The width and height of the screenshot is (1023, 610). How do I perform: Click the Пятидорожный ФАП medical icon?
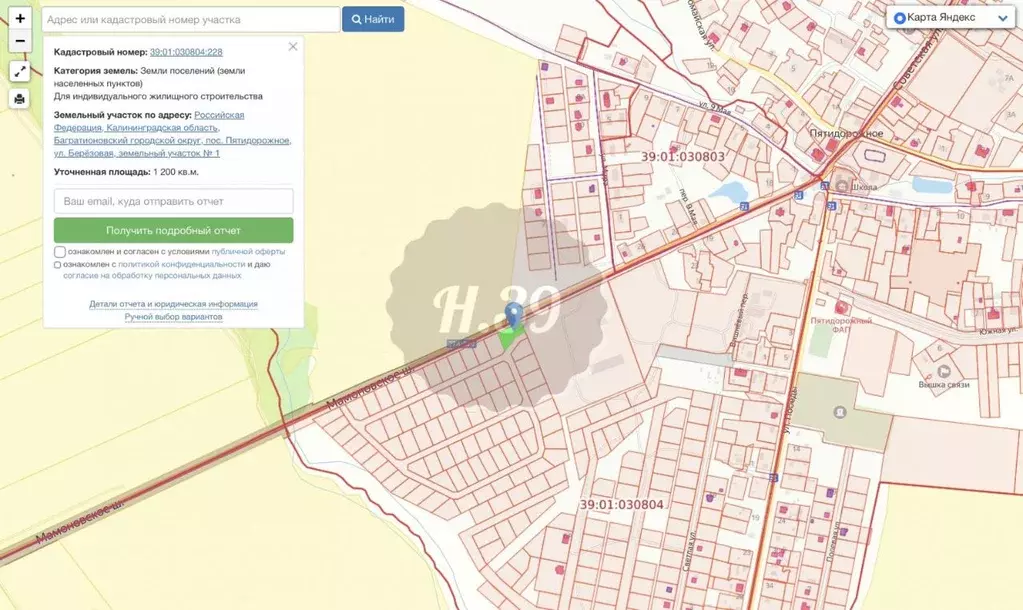841,308
